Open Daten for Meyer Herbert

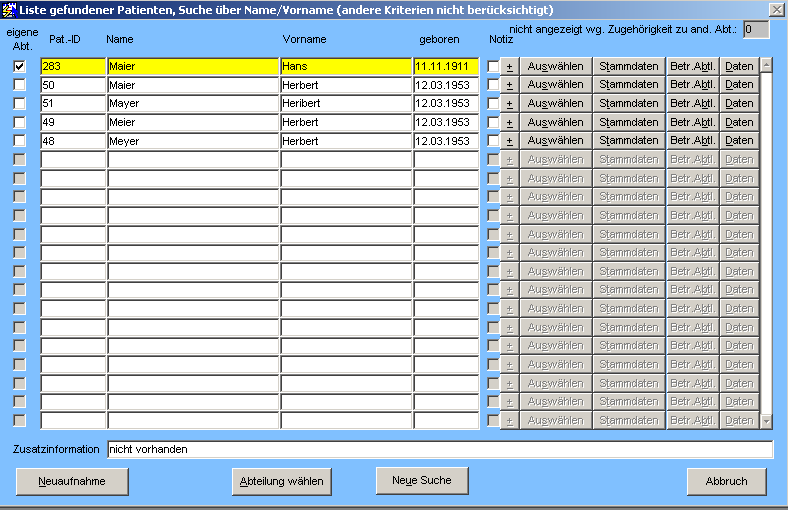[739, 141]
